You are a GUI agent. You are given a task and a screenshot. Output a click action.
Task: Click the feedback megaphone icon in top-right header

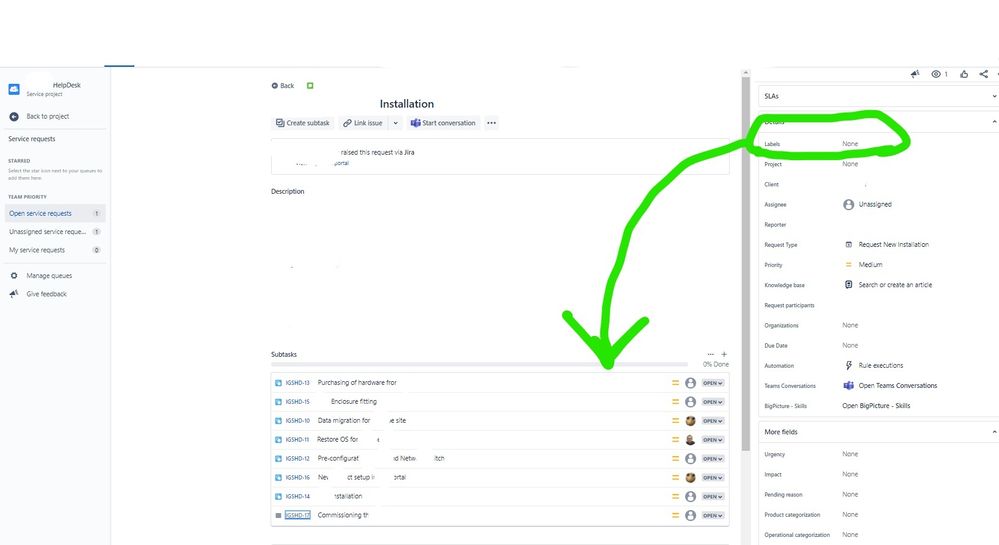tap(915, 74)
